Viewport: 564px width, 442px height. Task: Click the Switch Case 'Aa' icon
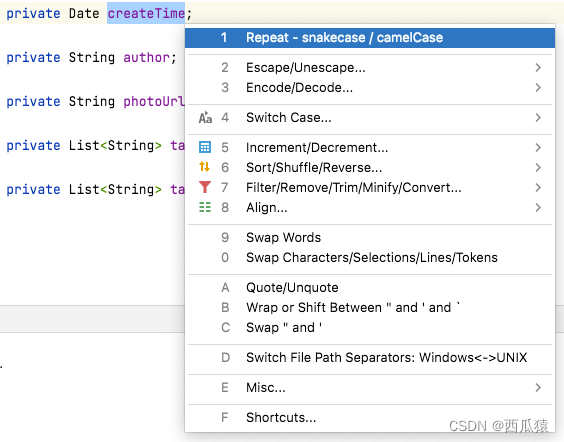click(x=205, y=117)
